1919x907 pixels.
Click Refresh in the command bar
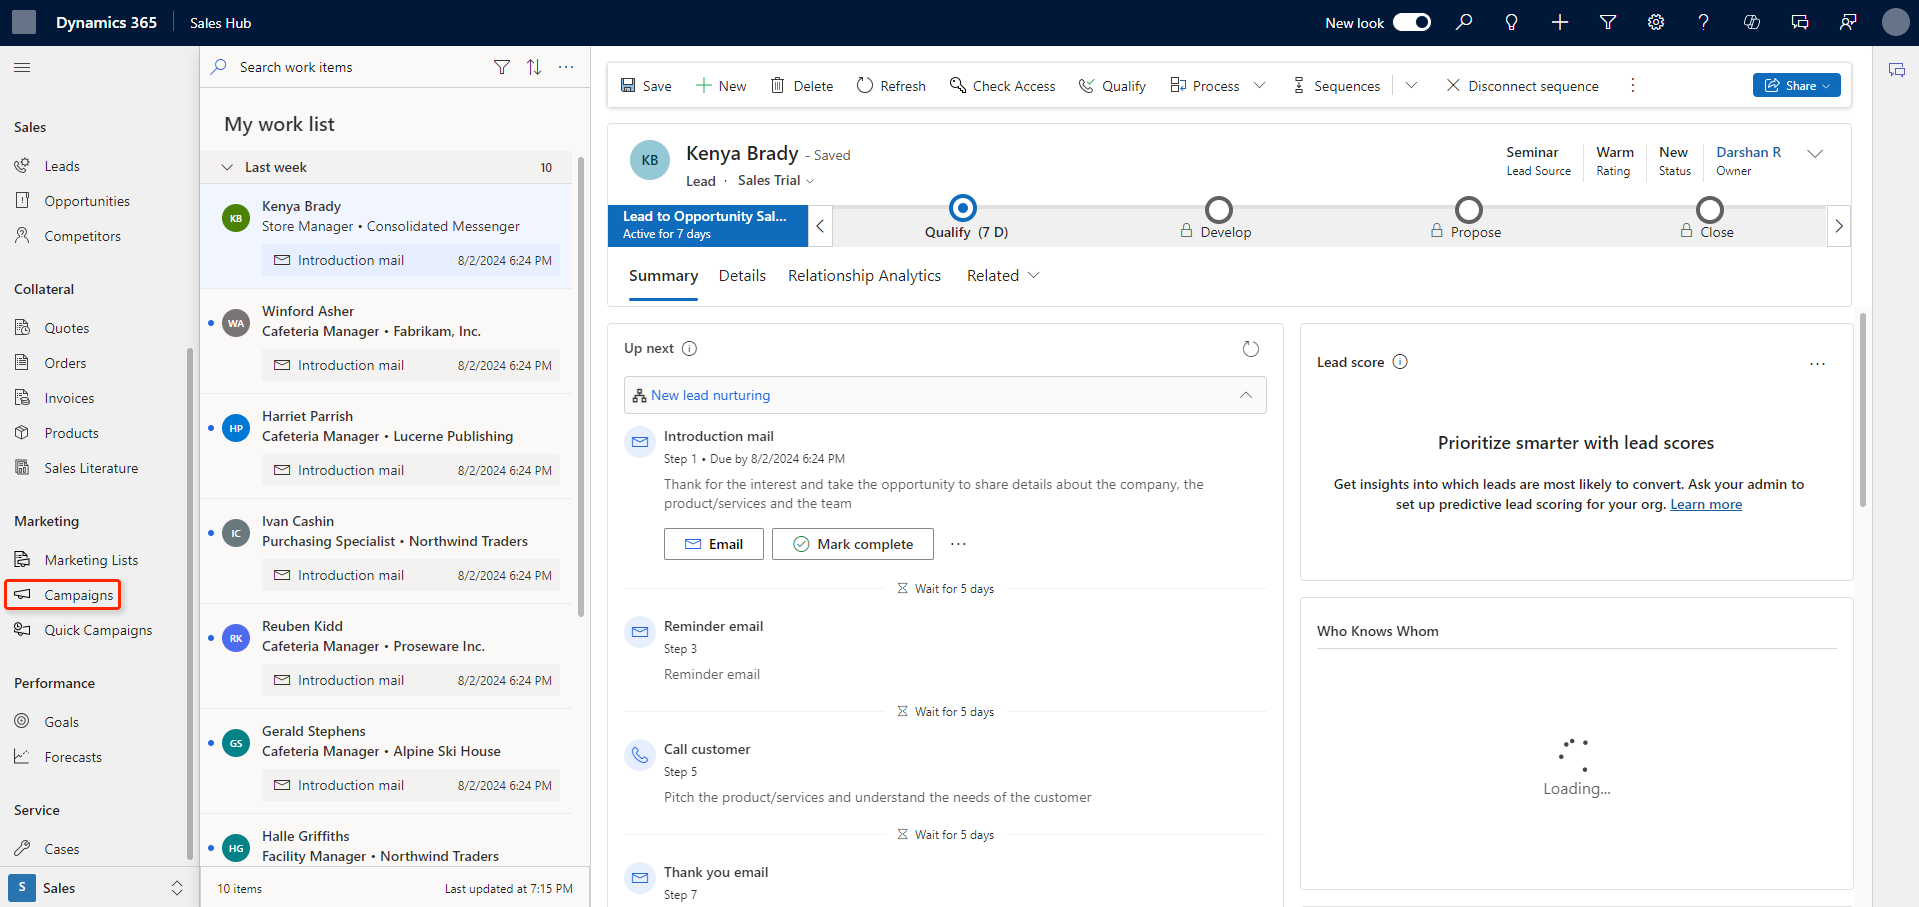coord(891,86)
